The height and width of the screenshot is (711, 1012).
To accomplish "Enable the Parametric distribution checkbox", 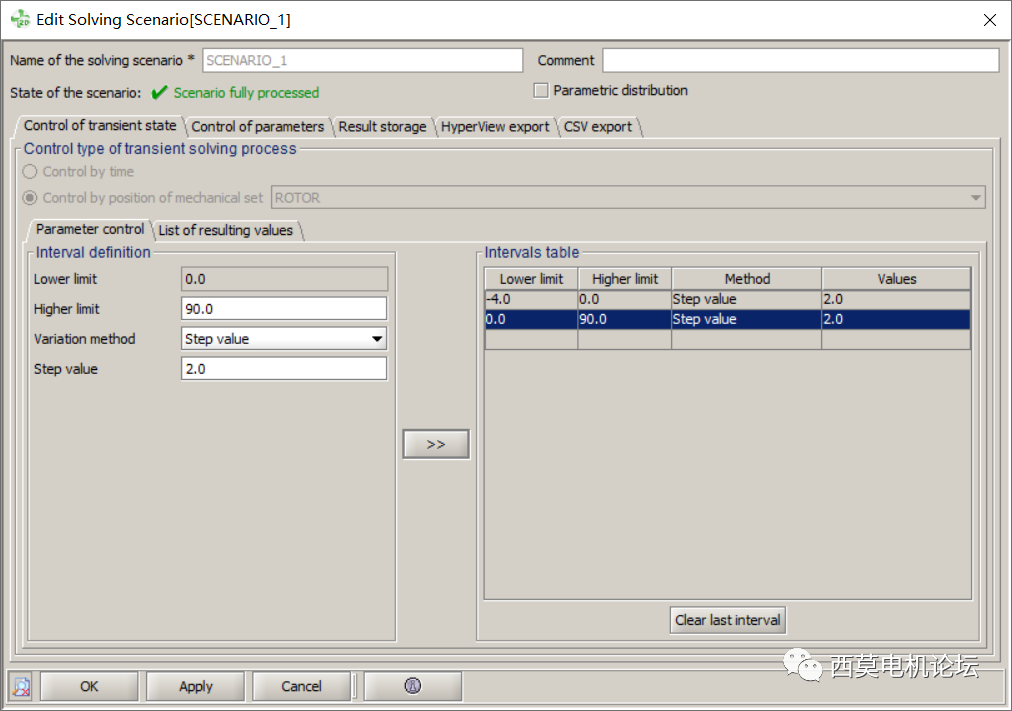I will tap(541, 91).
